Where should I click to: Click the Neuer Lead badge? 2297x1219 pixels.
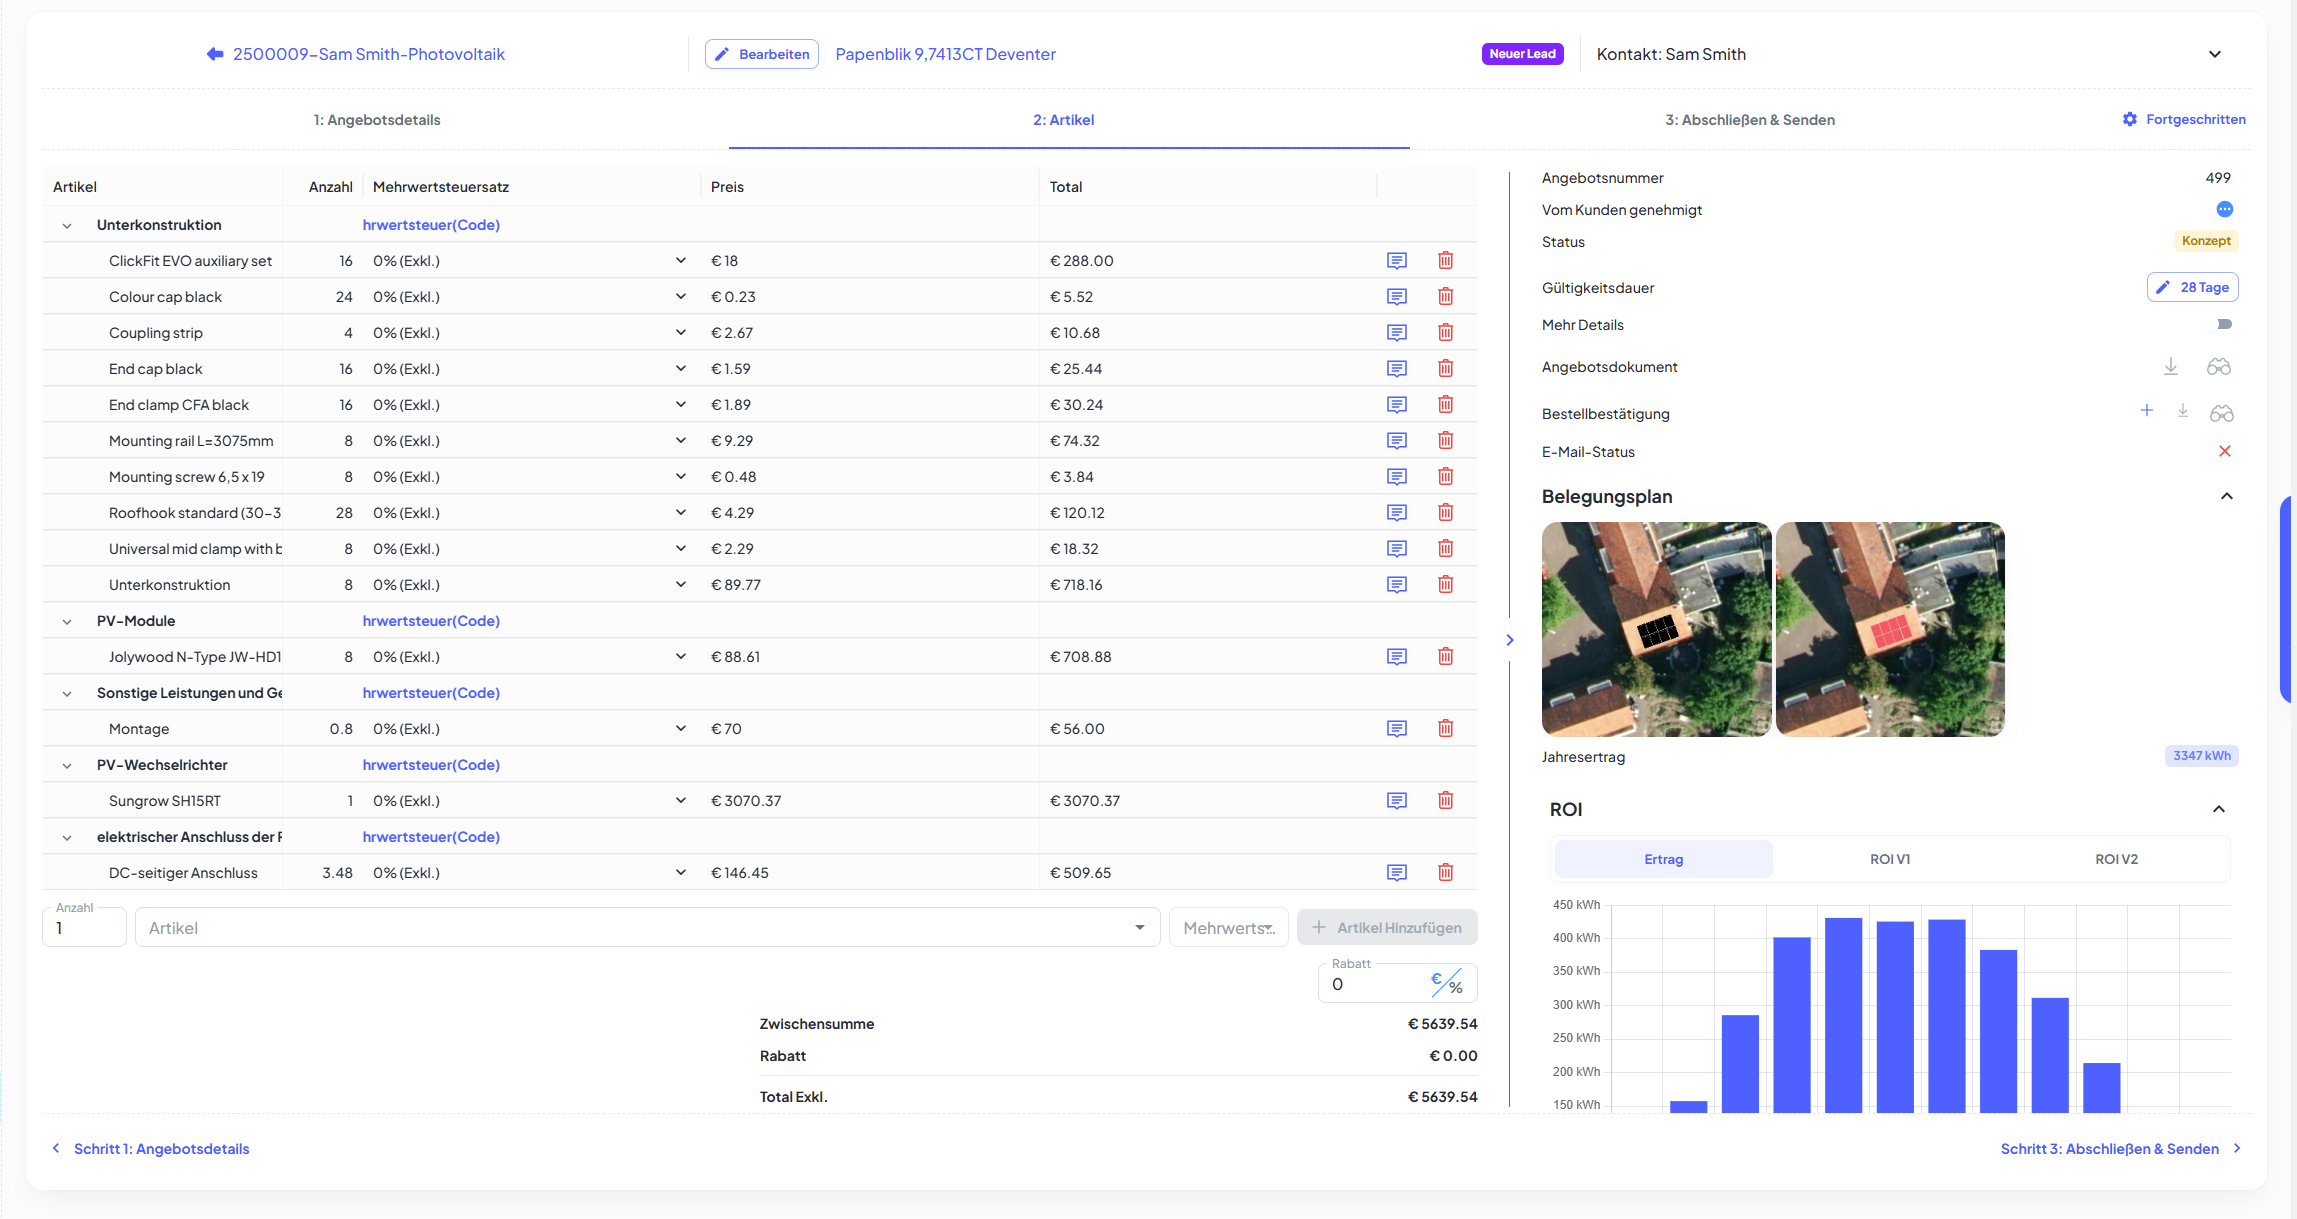tap(1522, 54)
